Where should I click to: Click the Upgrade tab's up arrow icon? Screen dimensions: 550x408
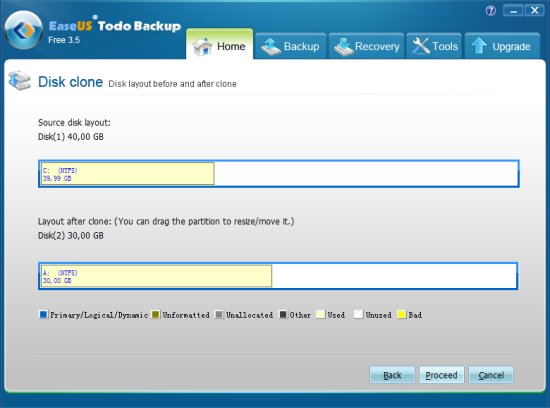click(478, 46)
